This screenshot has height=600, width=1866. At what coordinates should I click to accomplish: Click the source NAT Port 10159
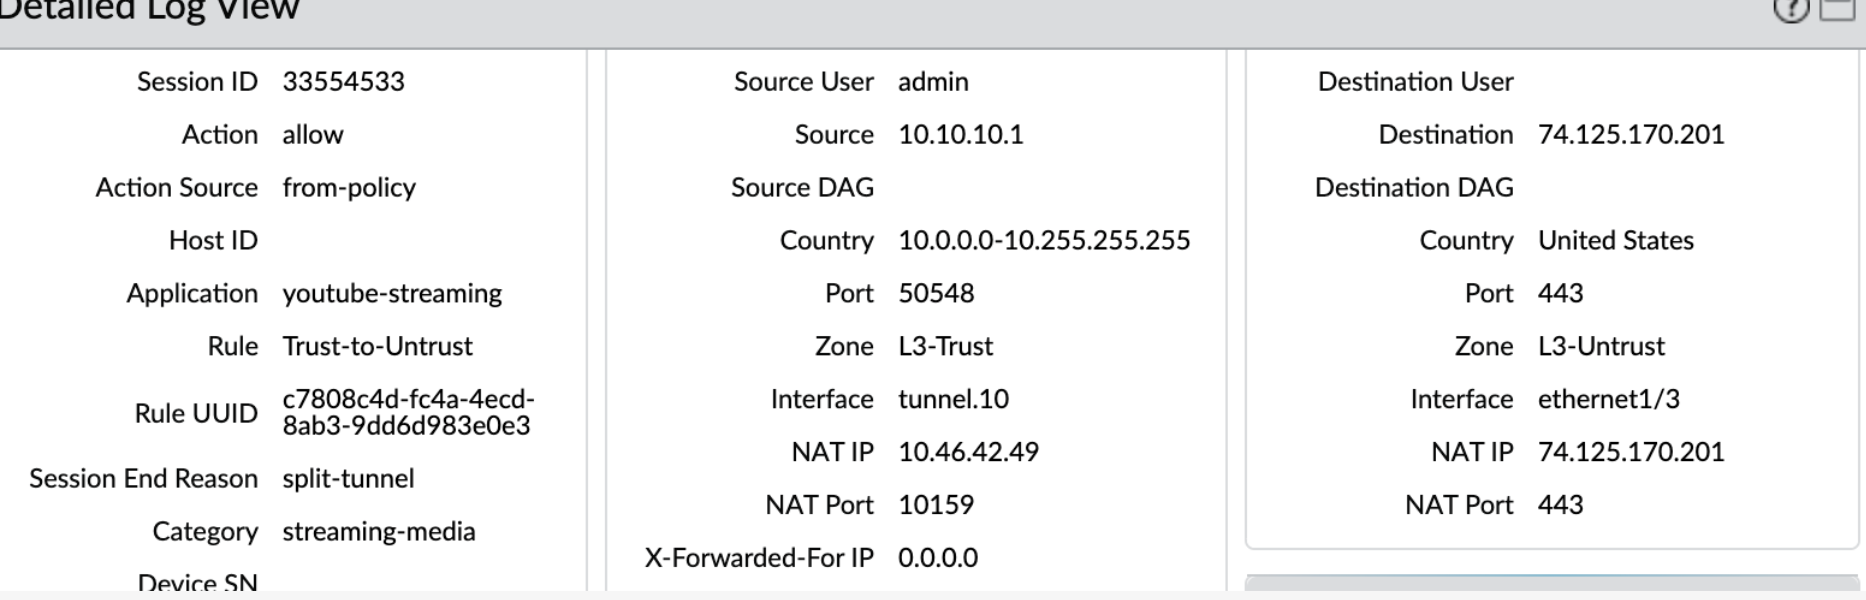click(x=936, y=505)
